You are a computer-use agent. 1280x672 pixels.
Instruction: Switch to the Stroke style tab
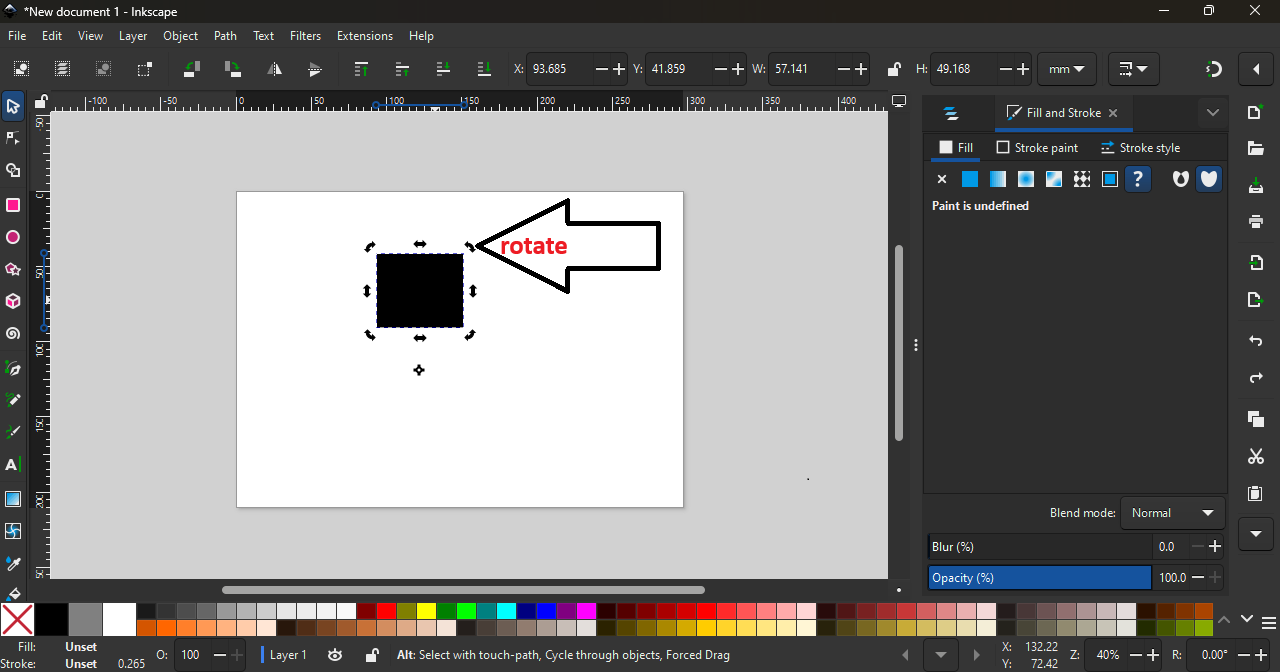[x=1140, y=147]
